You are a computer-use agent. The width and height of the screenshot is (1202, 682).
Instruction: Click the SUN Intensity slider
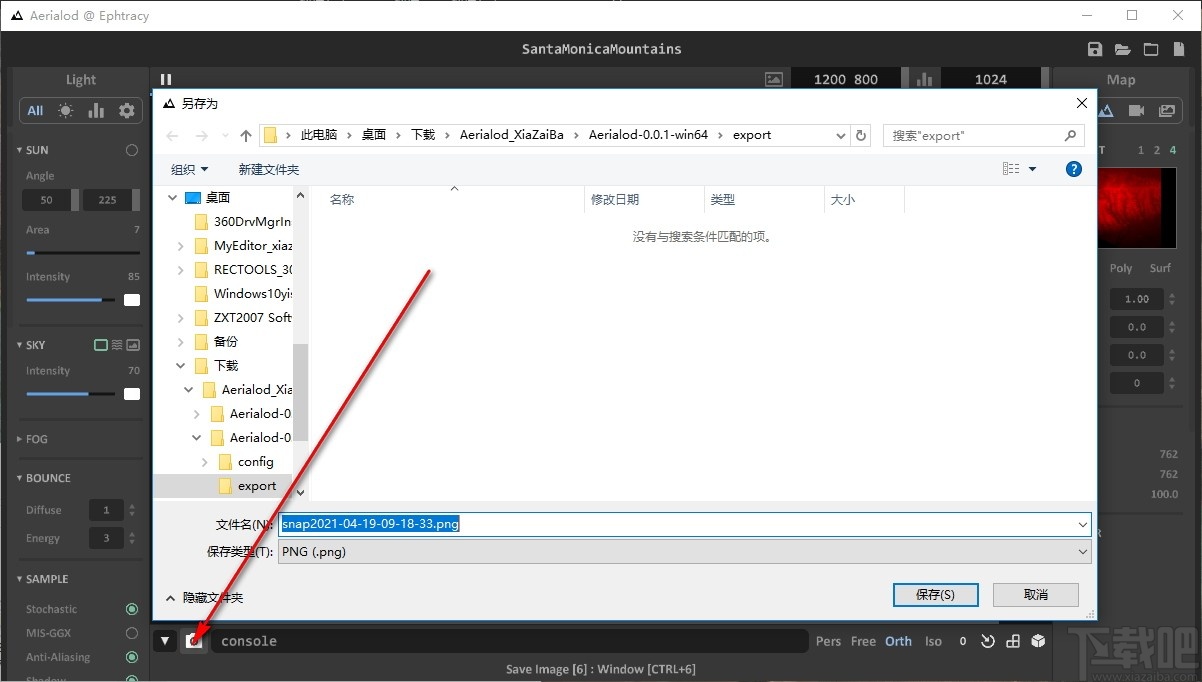pyautogui.click(x=70, y=300)
